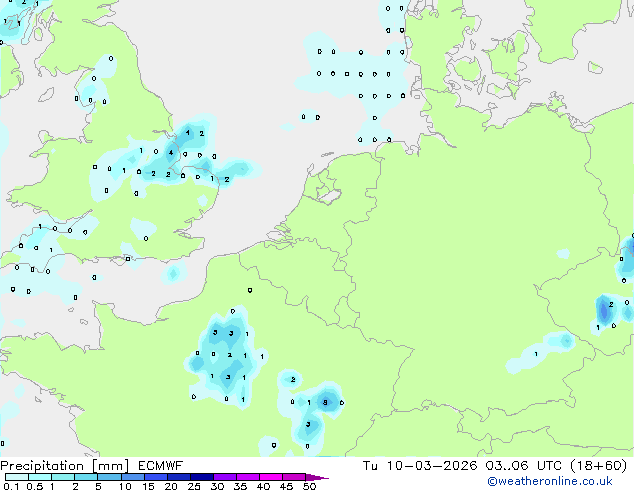The image size is (634, 490).
Task: Click the date 'Tu 10-03-2026'
Action: 420,466
